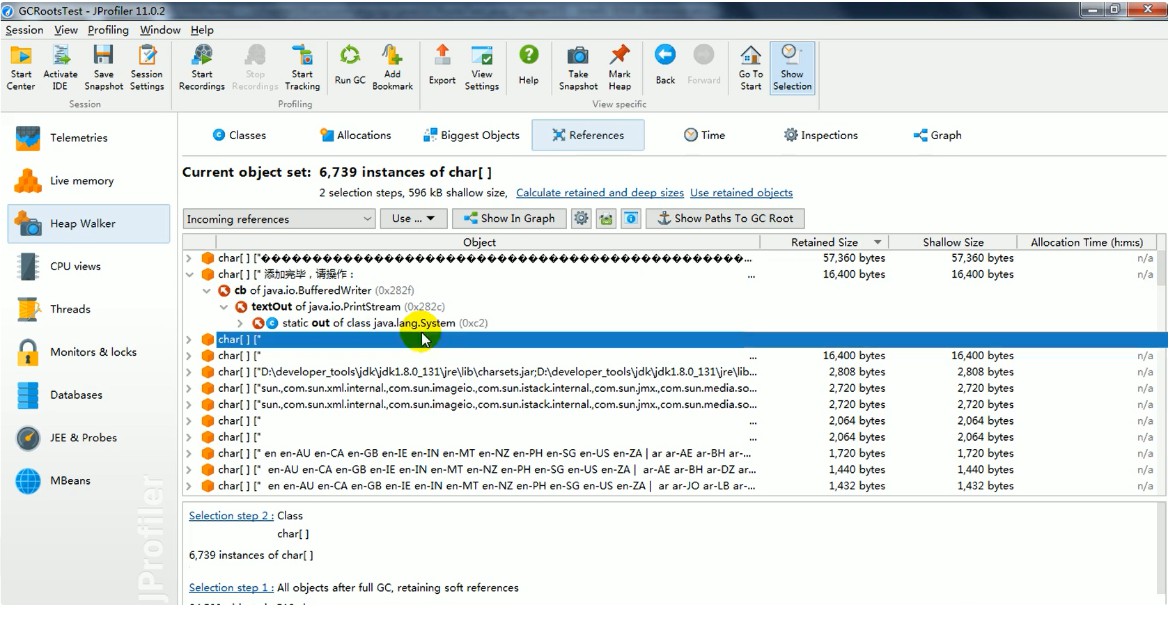1173x621 pixels.
Task: Open the Session menu
Action: 24,30
